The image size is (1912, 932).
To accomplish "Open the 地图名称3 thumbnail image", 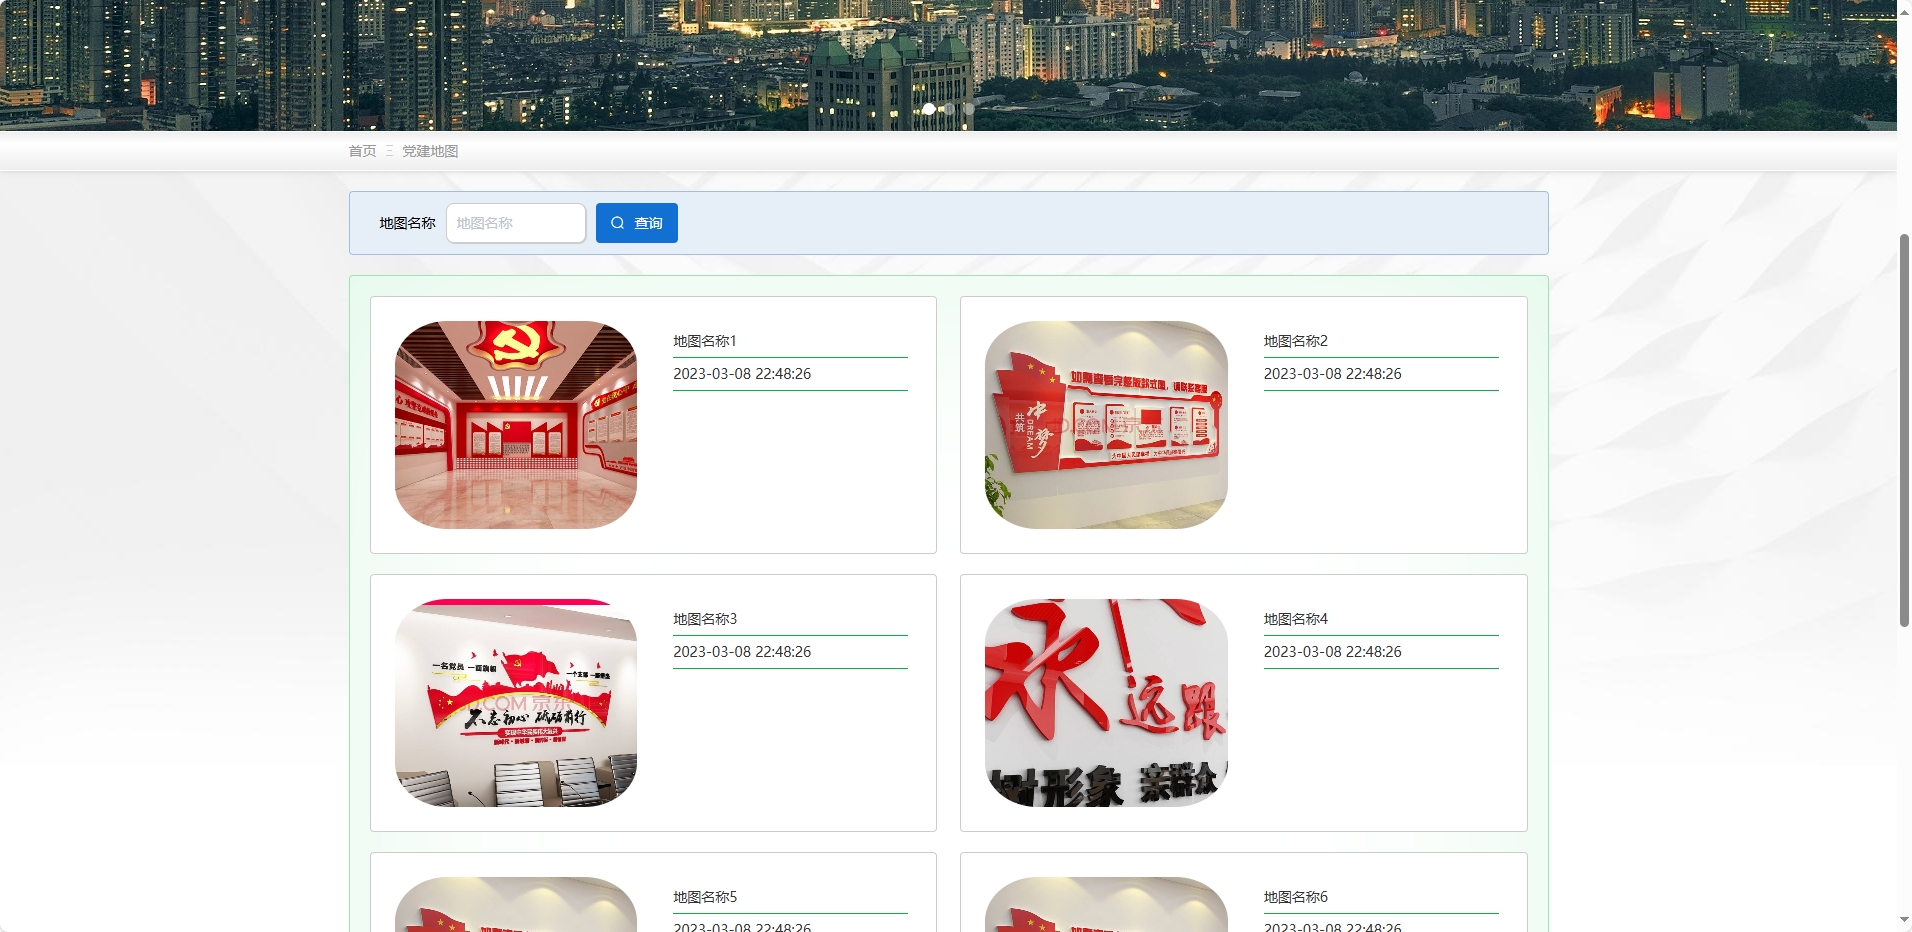I will [x=516, y=703].
